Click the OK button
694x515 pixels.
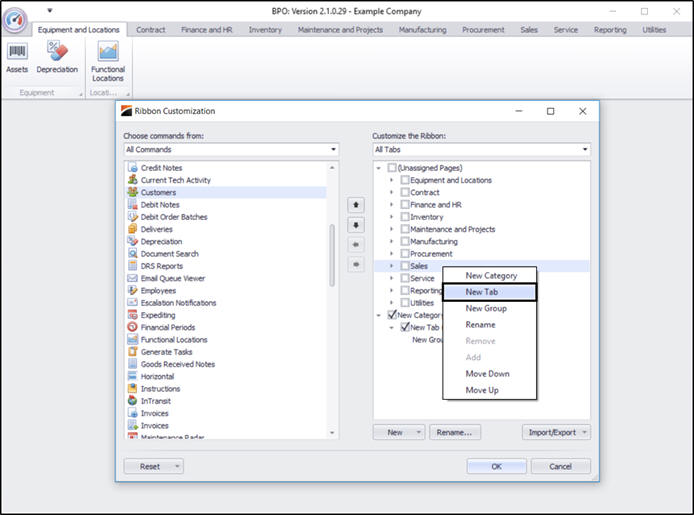coord(496,466)
